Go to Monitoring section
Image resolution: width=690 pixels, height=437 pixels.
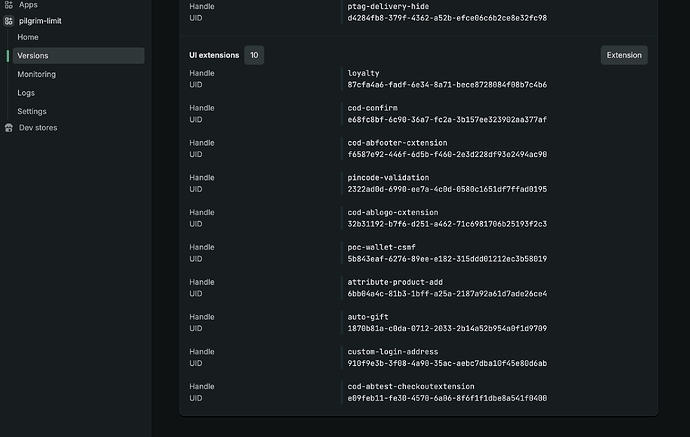pyautogui.click(x=36, y=74)
